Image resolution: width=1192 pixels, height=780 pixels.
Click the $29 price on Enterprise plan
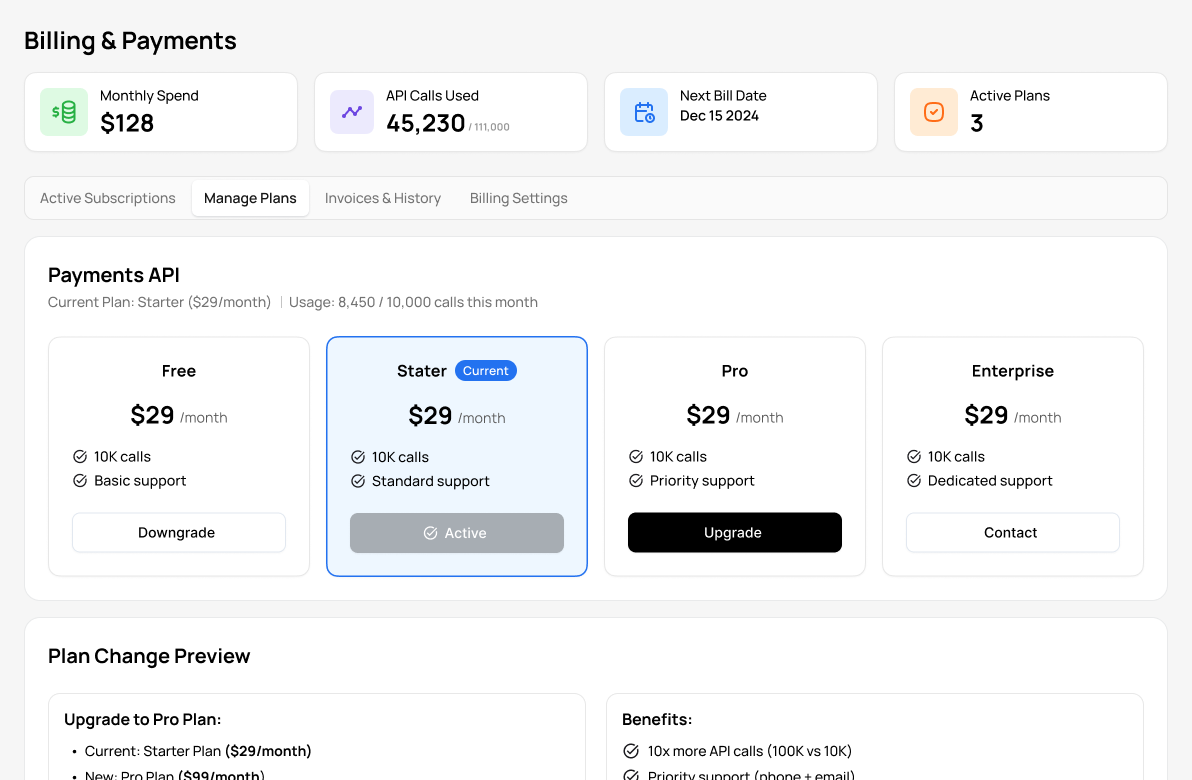click(x=986, y=415)
